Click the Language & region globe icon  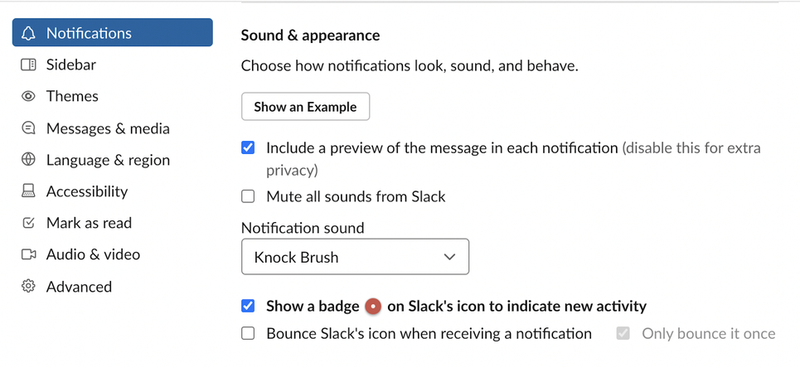29,160
